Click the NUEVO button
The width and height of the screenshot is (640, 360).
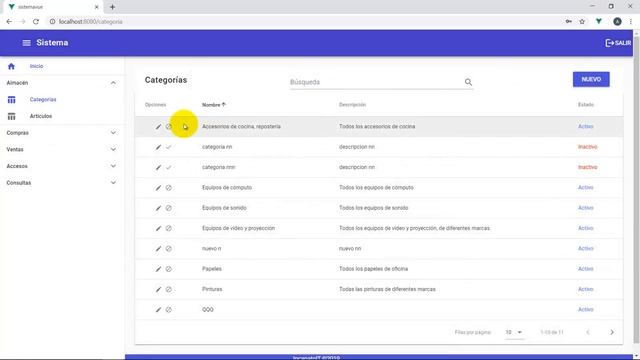pos(591,80)
